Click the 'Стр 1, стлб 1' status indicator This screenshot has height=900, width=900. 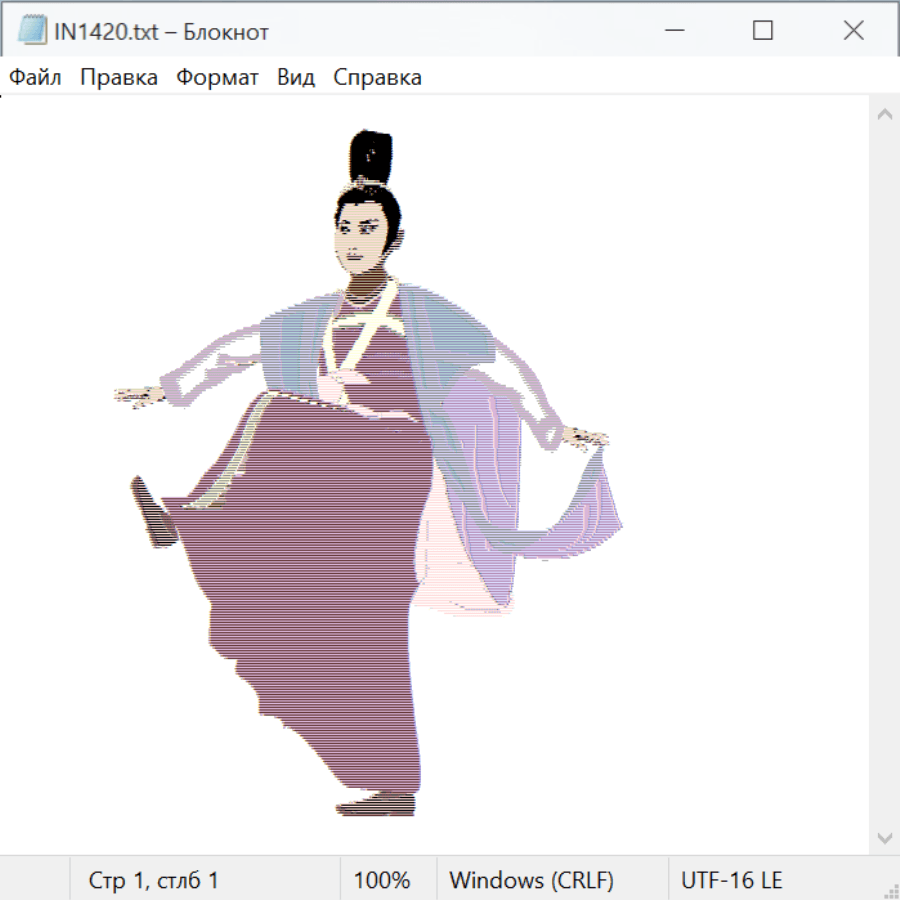[x=154, y=880]
